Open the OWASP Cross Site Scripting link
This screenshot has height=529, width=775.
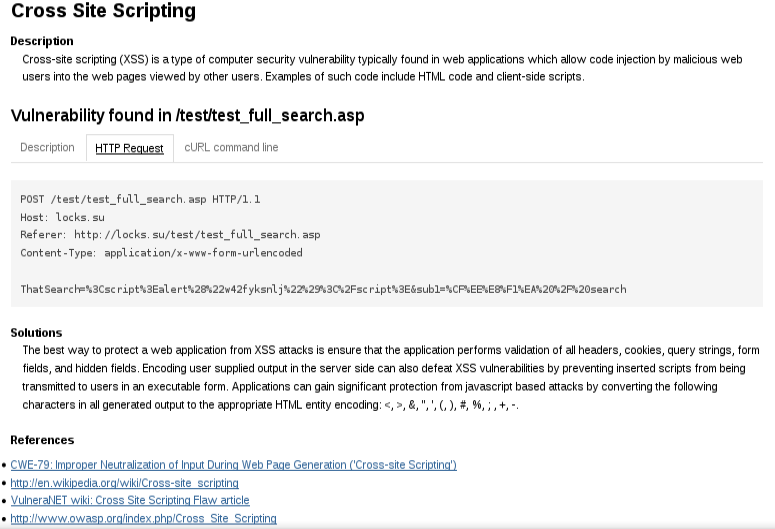[143, 518]
